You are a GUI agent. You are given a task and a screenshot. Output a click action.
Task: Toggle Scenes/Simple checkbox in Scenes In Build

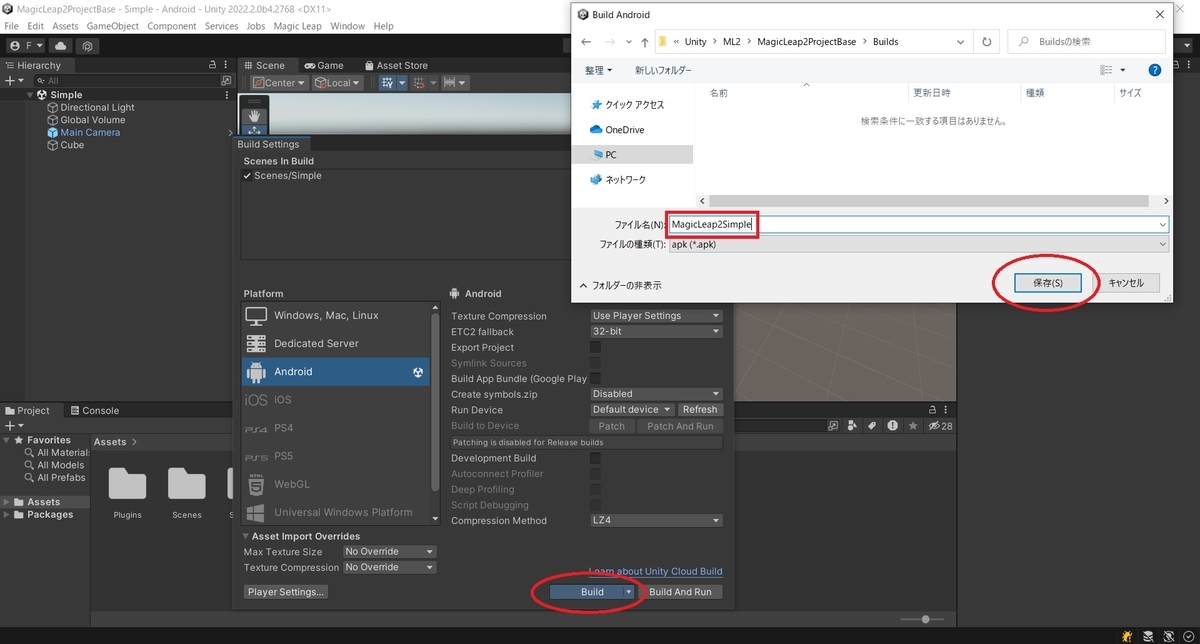248,176
